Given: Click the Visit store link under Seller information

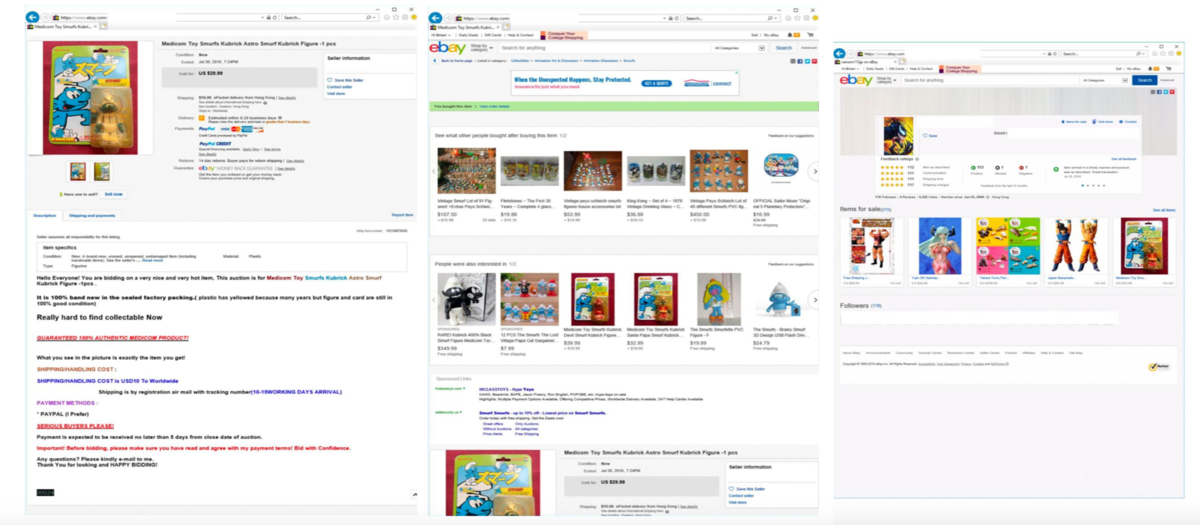Looking at the screenshot, I should [337, 94].
